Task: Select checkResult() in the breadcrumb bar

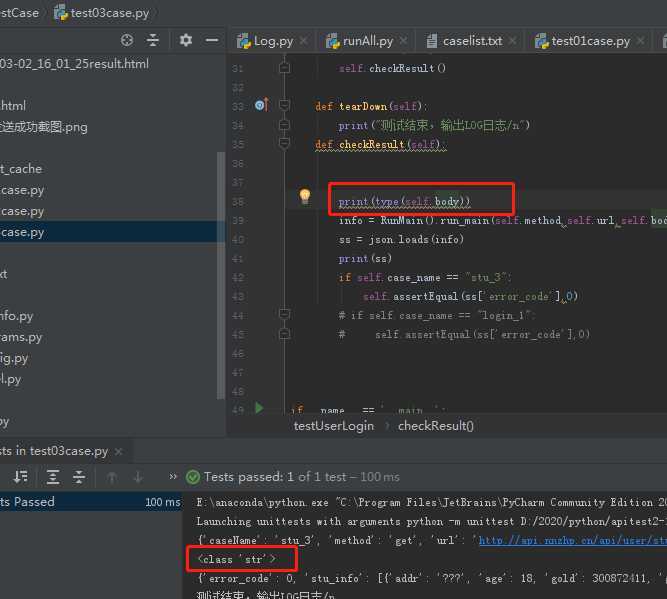Action: [436, 426]
